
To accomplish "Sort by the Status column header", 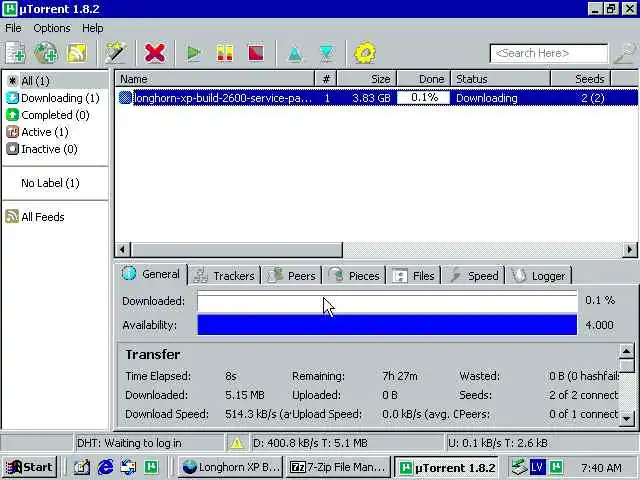I will pos(500,79).
